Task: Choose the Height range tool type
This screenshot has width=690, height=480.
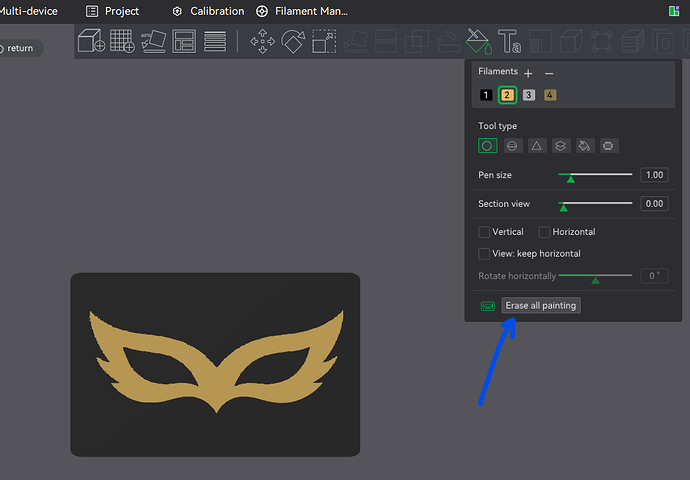Action: click(x=560, y=146)
